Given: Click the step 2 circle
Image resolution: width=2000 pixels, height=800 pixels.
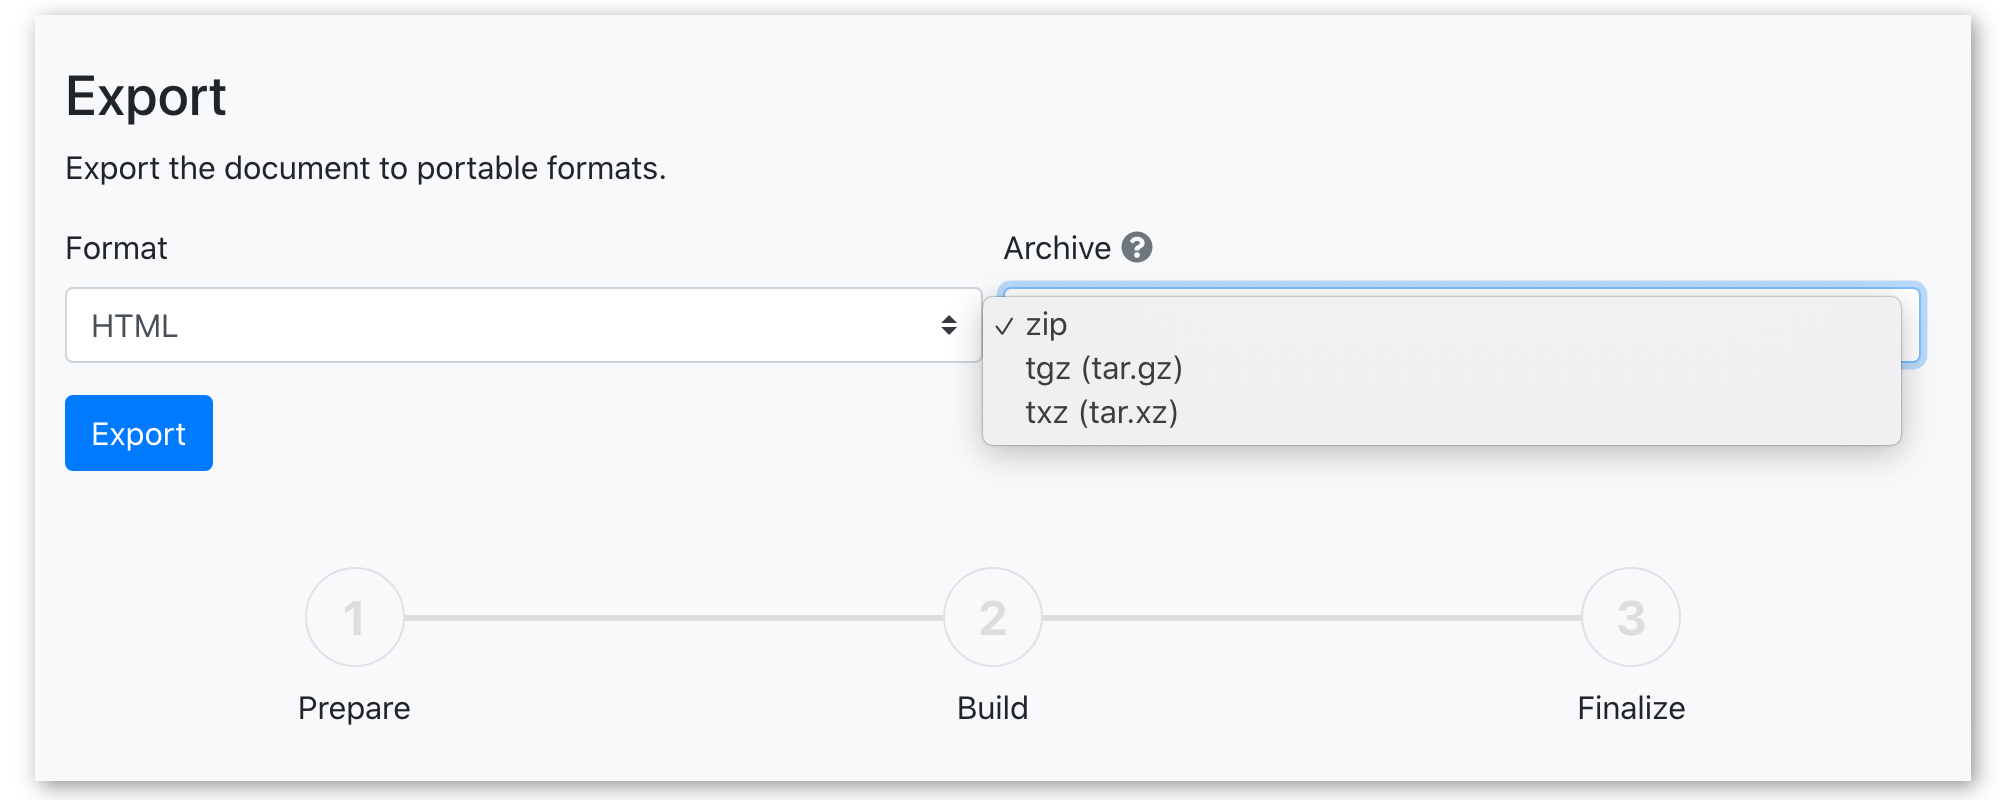Looking at the screenshot, I should click(x=992, y=617).
